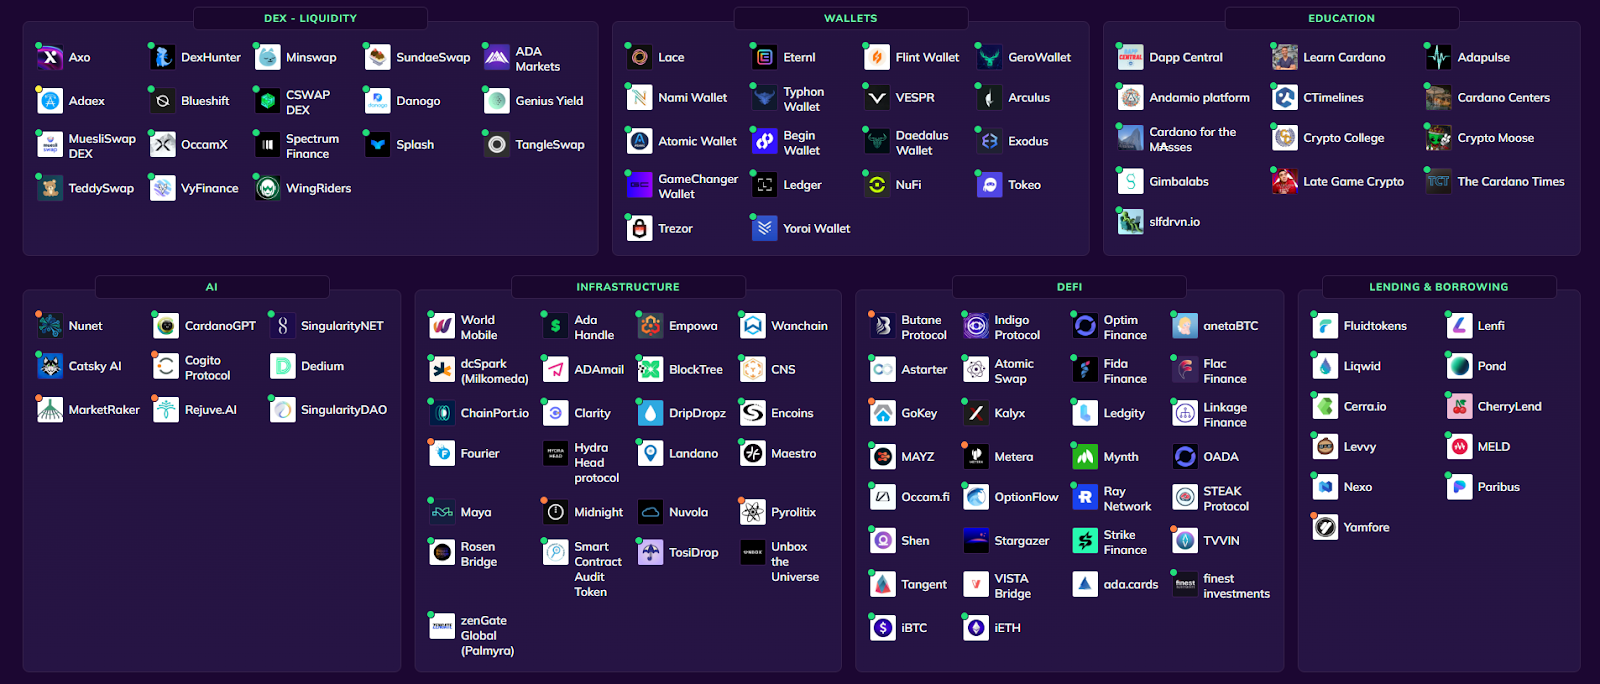Click the iETH icon

(976, 628)
